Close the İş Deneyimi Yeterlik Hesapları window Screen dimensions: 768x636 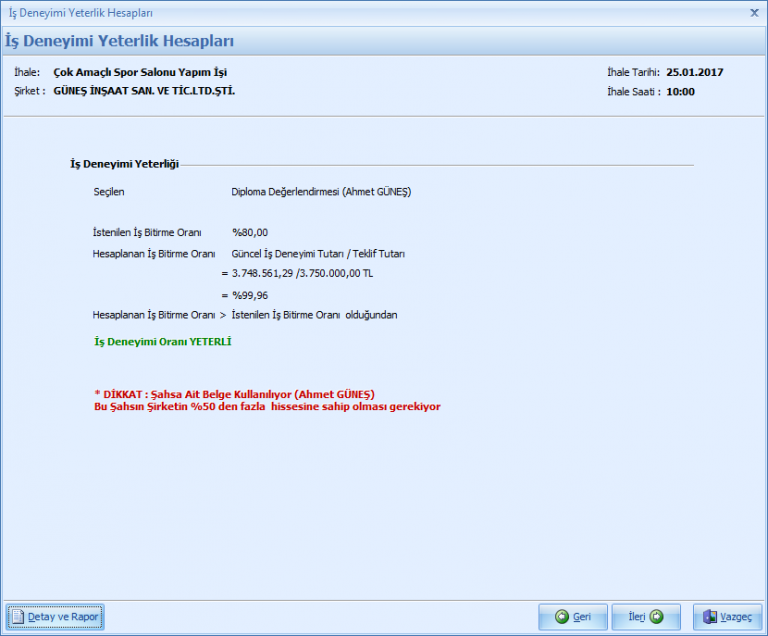point(754,13)
